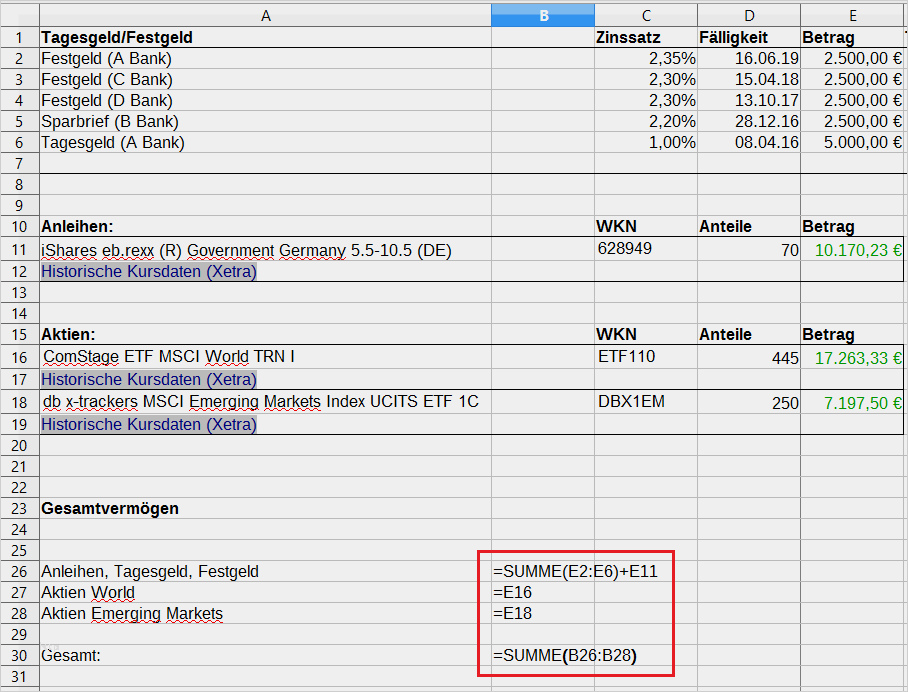Select the Sparbrief (B Bank) cell
The width and height of the screenshot is (908, 692).
[110, 122]
